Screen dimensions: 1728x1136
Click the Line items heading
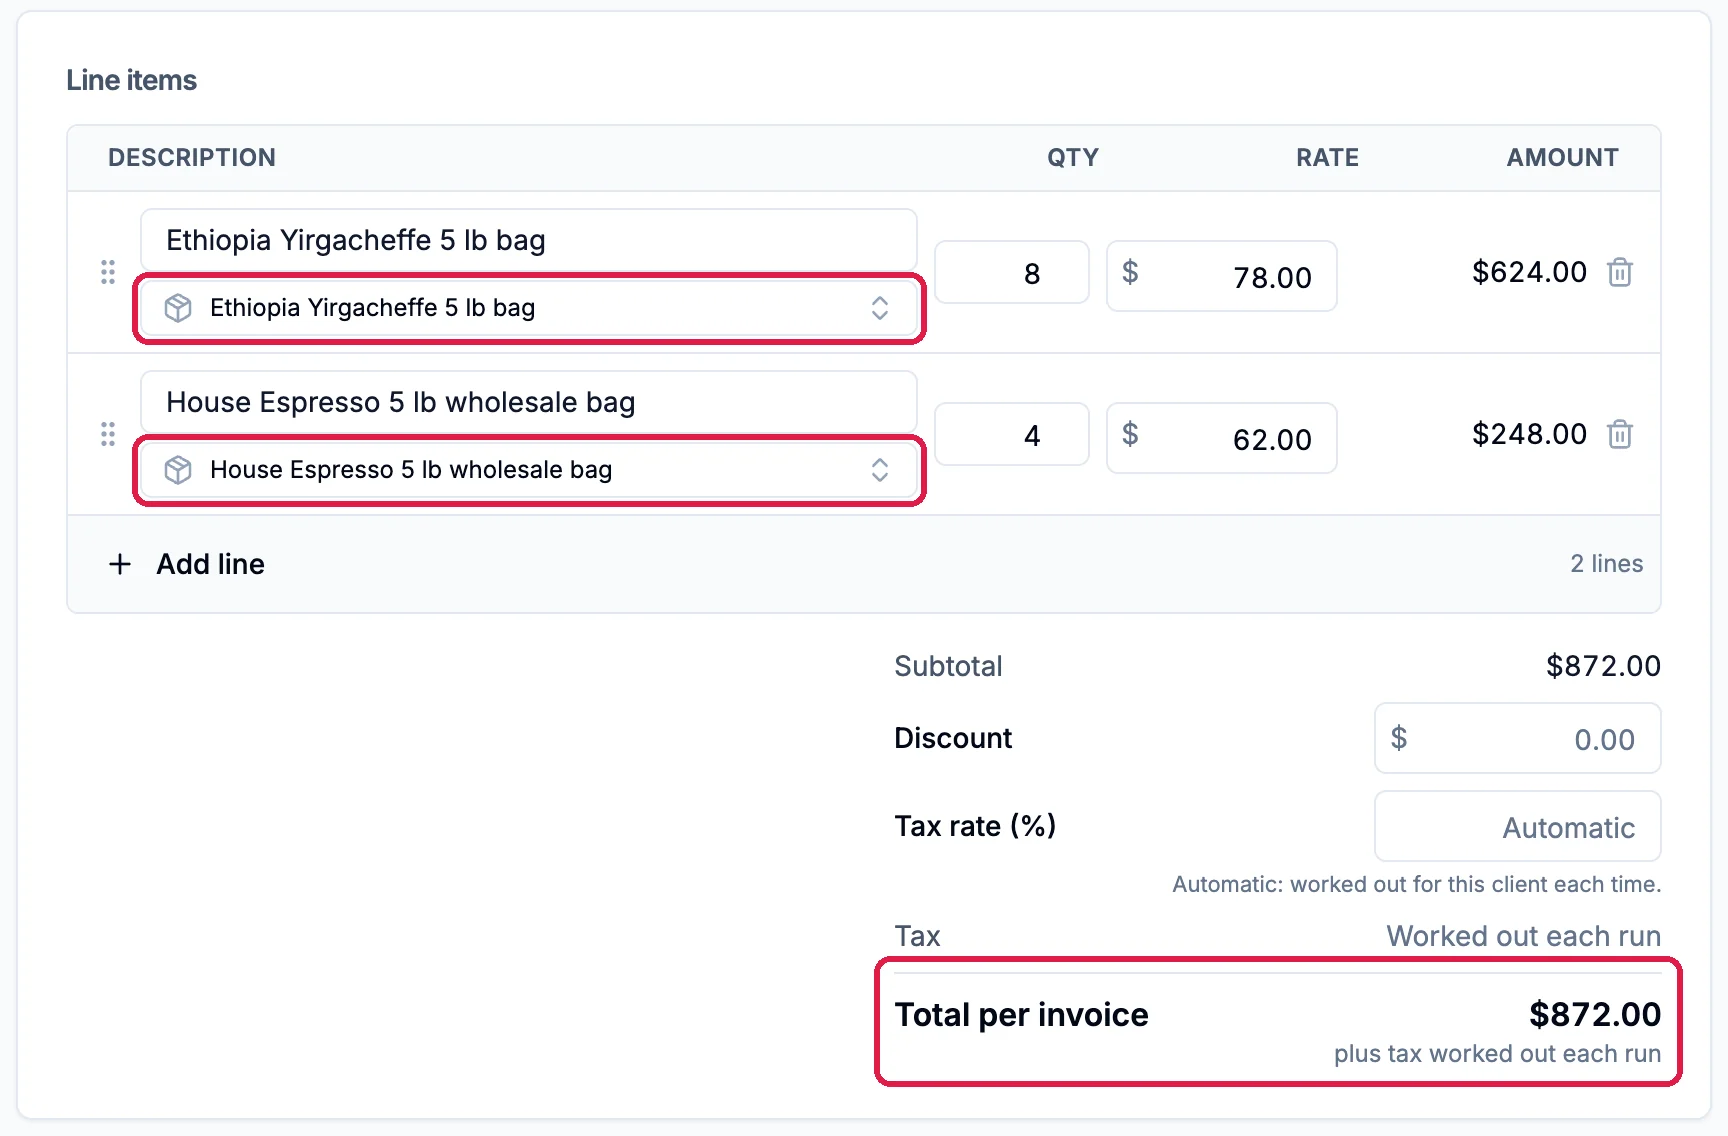click(x=132, y=80)
